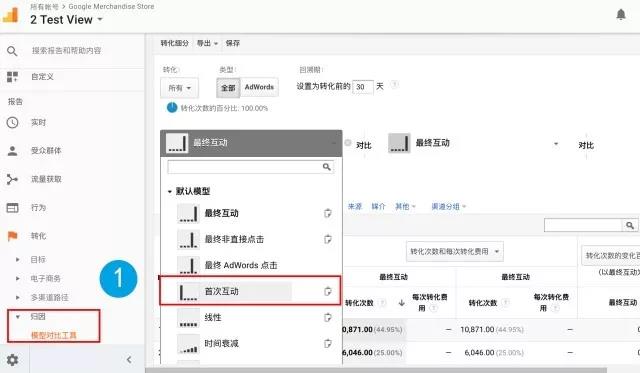
Task: Click the 10,871.00 value in 最终互动 column
Action: 477,329
